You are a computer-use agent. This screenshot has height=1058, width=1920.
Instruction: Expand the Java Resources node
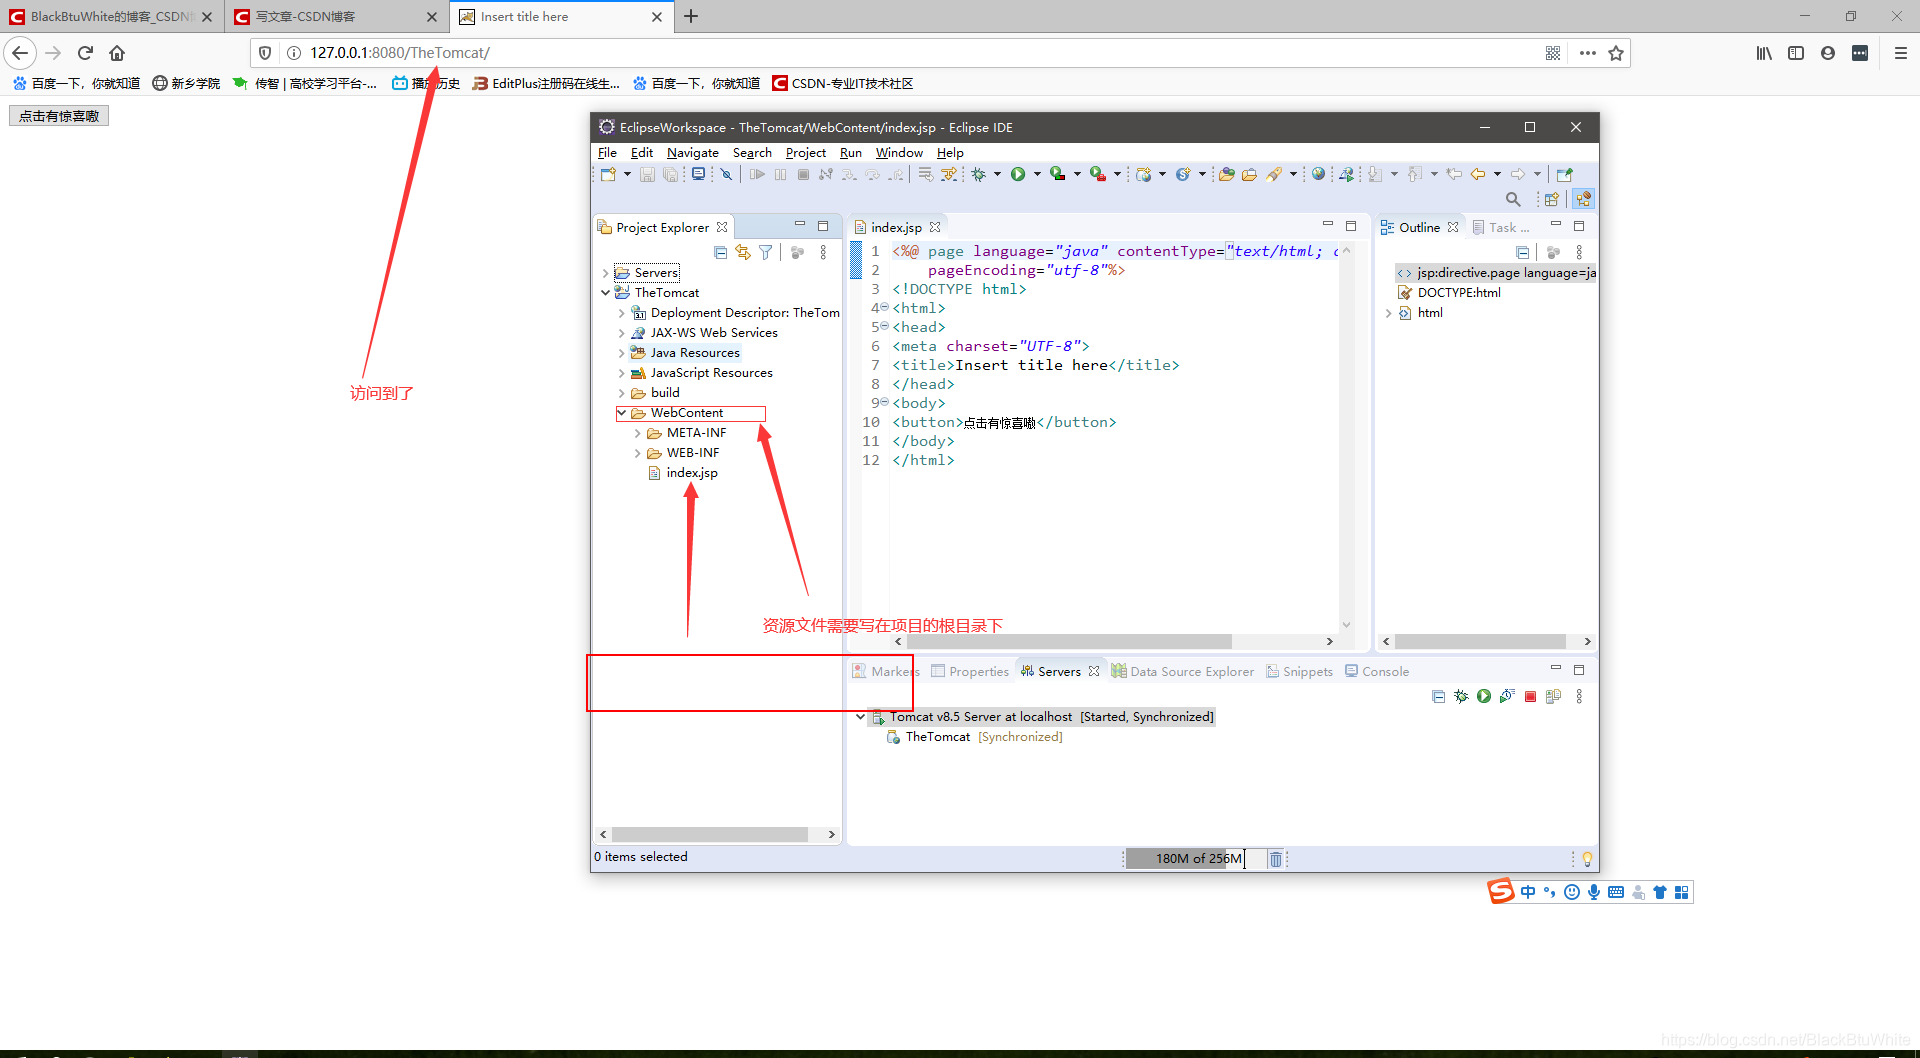pos(622,353)
